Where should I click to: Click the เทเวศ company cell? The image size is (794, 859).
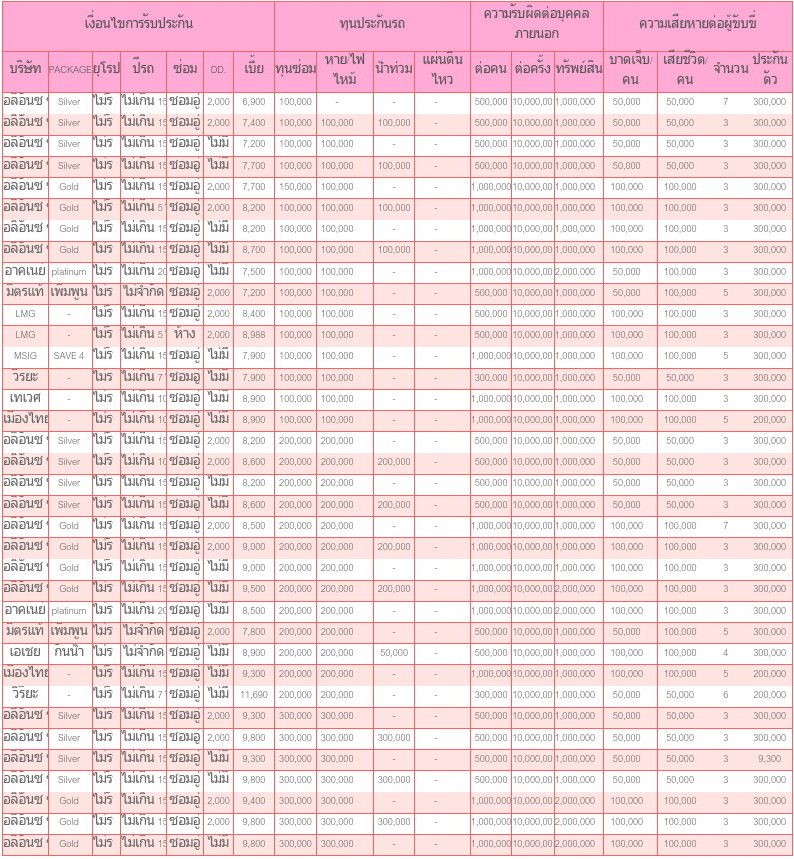click(x=25, y=398)
